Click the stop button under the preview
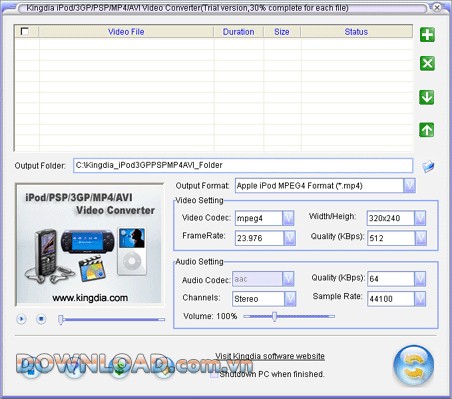This screenshot has width=452, height=399. point(41,319)
